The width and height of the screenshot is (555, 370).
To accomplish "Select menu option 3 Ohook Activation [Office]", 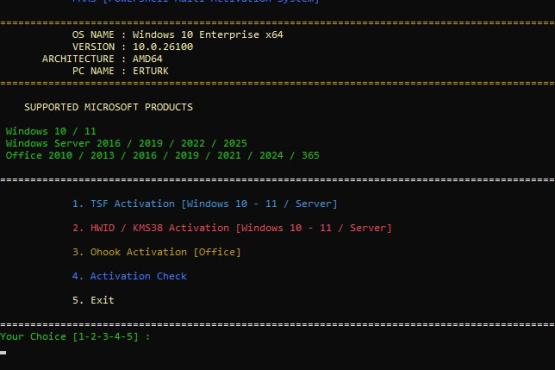I will pos(156,252).
